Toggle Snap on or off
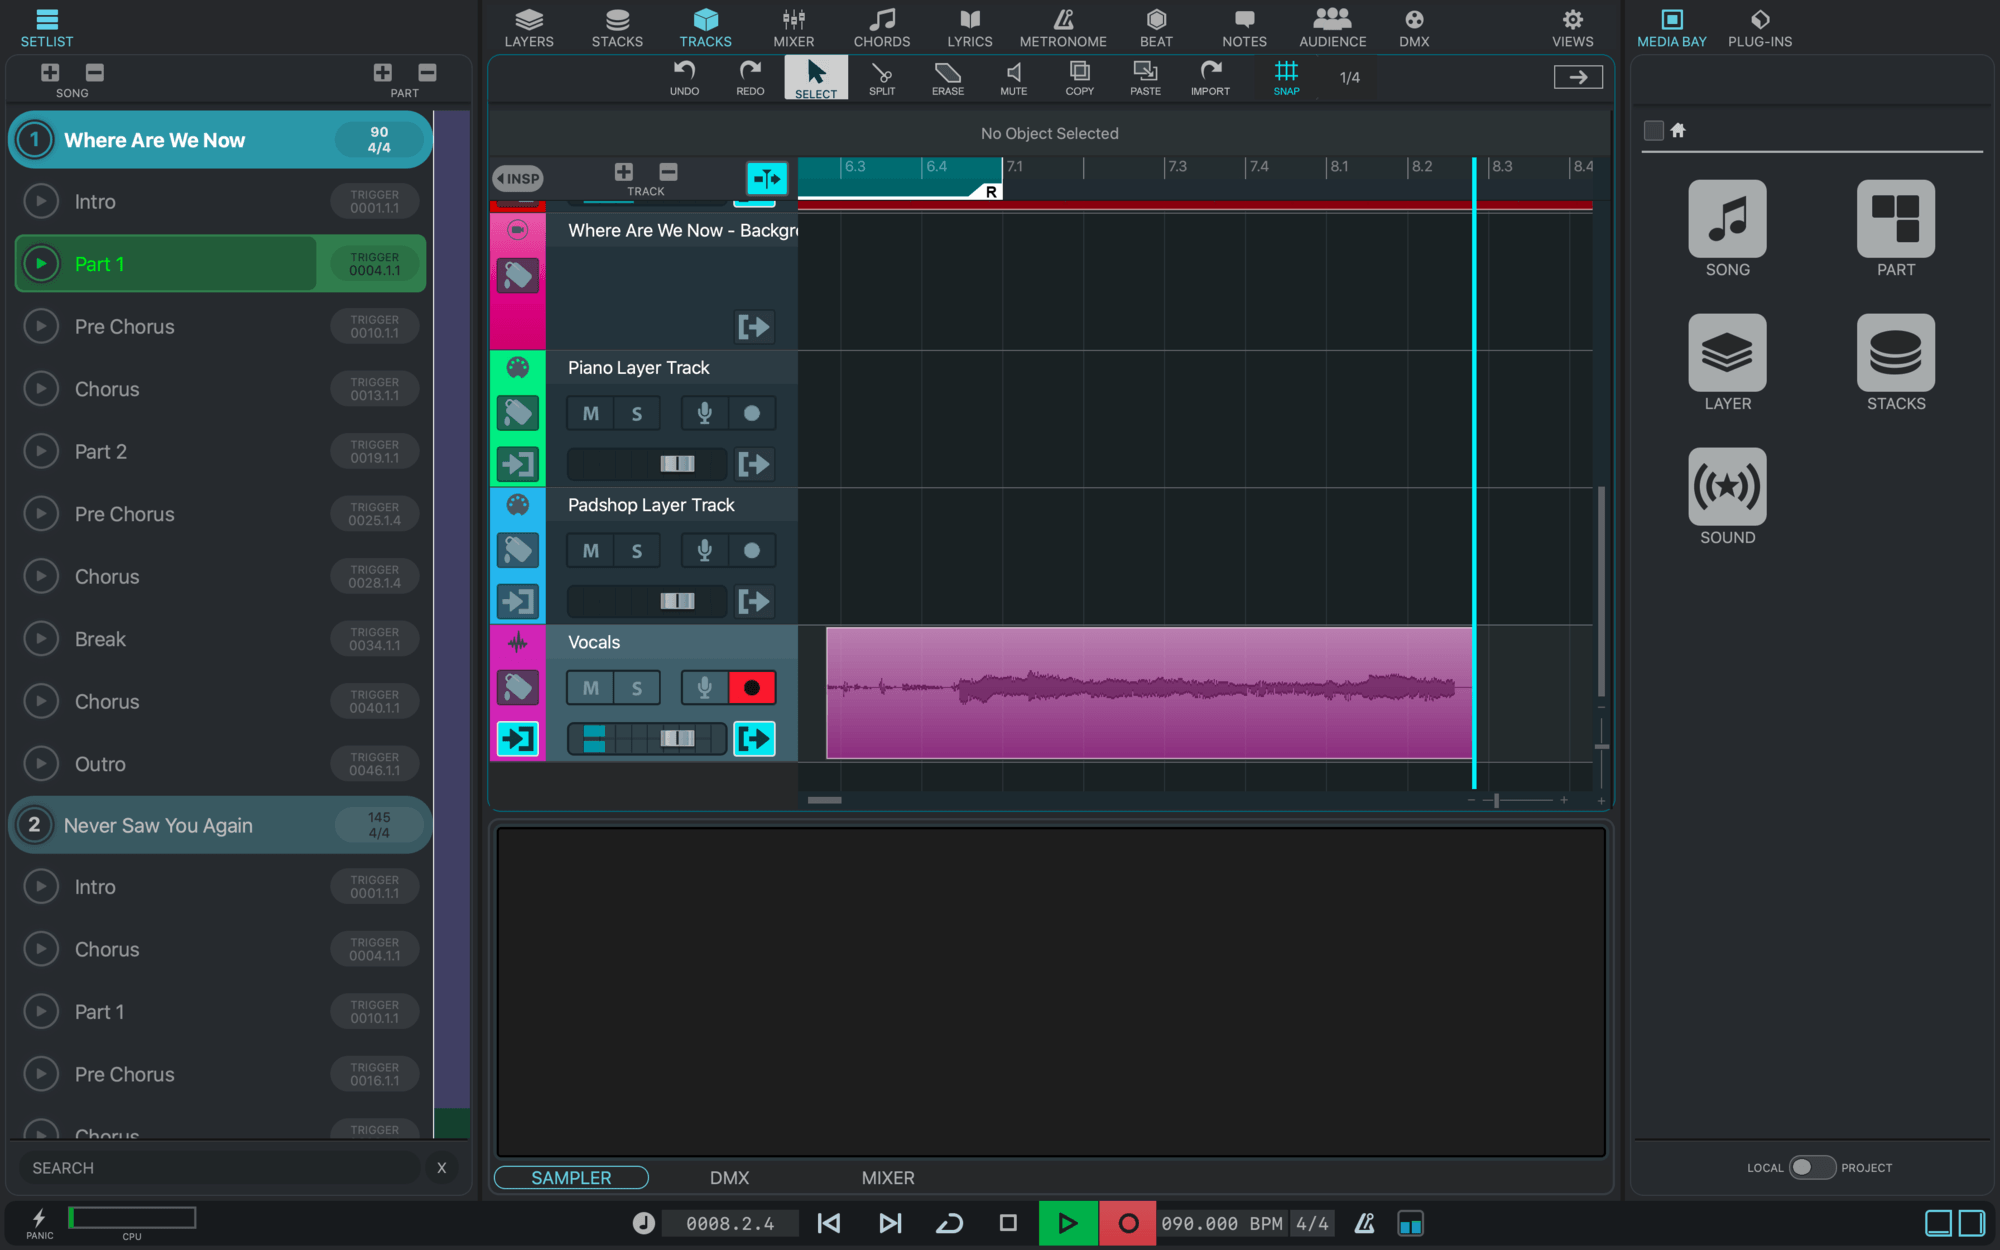 1286,77
